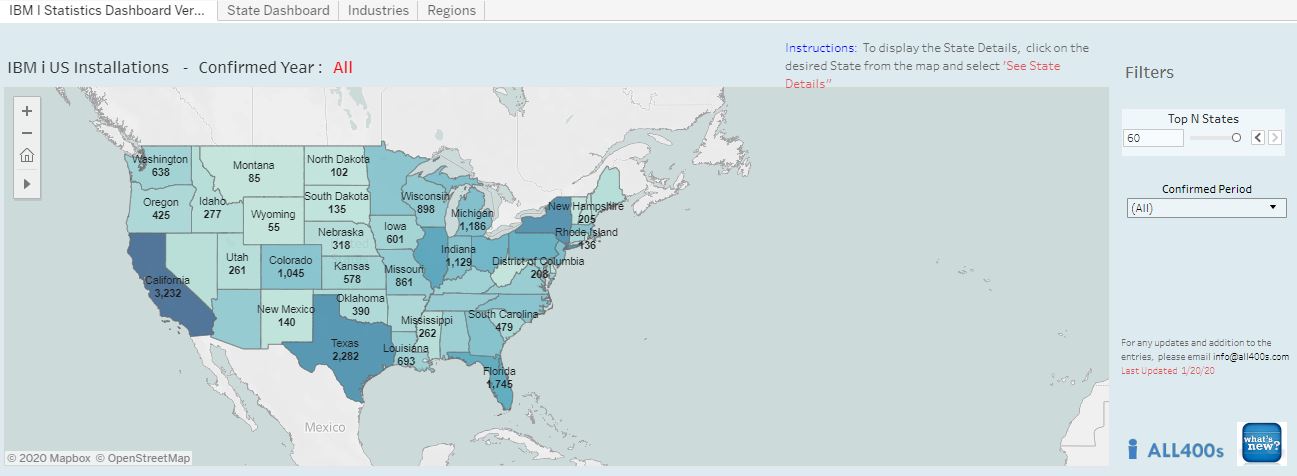Select Wyoming state on the map
The image size is (1297, 476).
(x=273, y=221)
